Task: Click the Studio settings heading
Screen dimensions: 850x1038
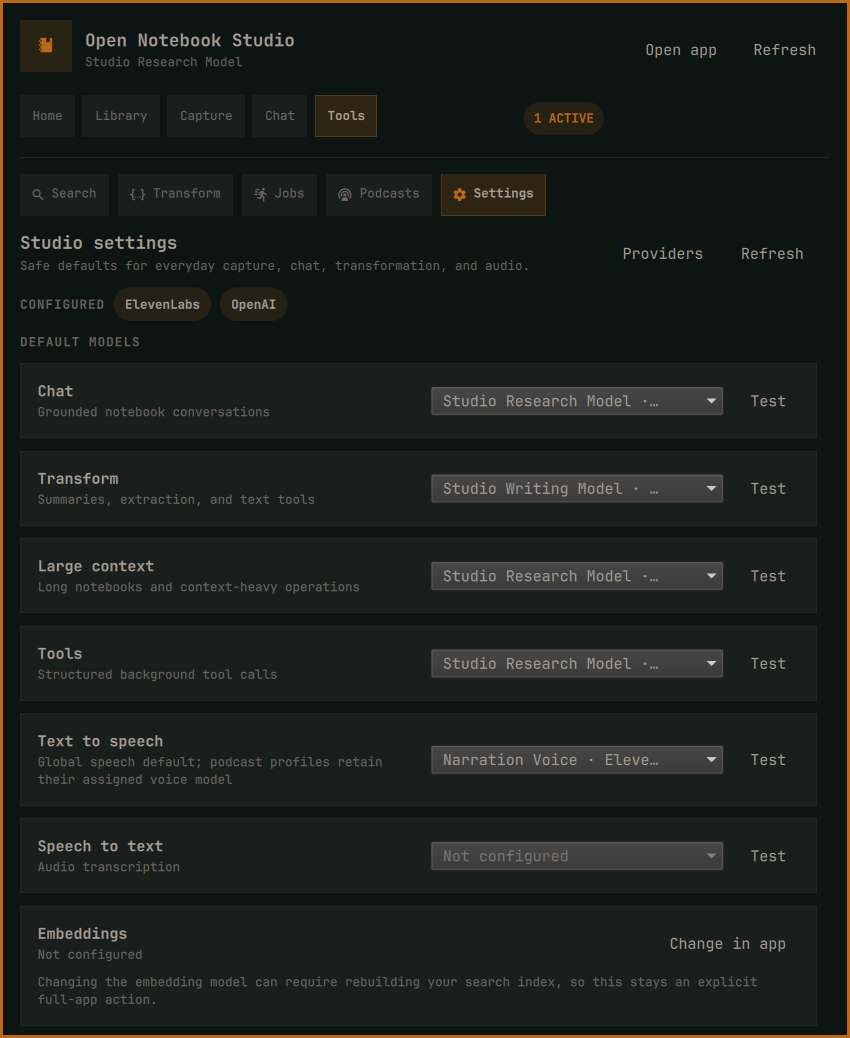Action: (99, 243)
